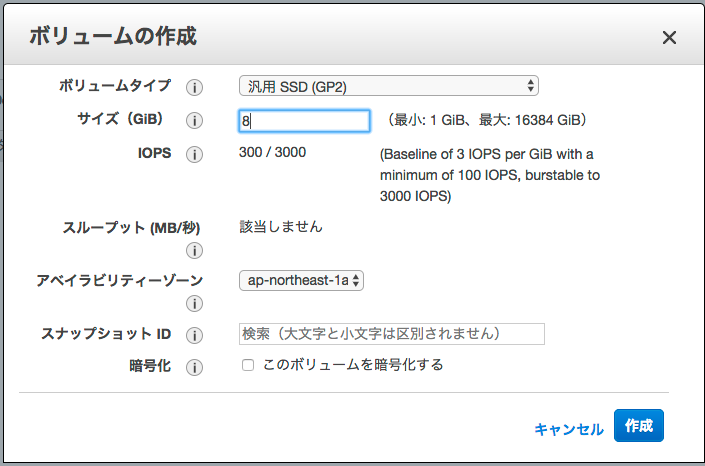Close the ボリュームの作成 dialog with X
The height and width of the screenshot is (466, 705).
(x=669, y=38)
